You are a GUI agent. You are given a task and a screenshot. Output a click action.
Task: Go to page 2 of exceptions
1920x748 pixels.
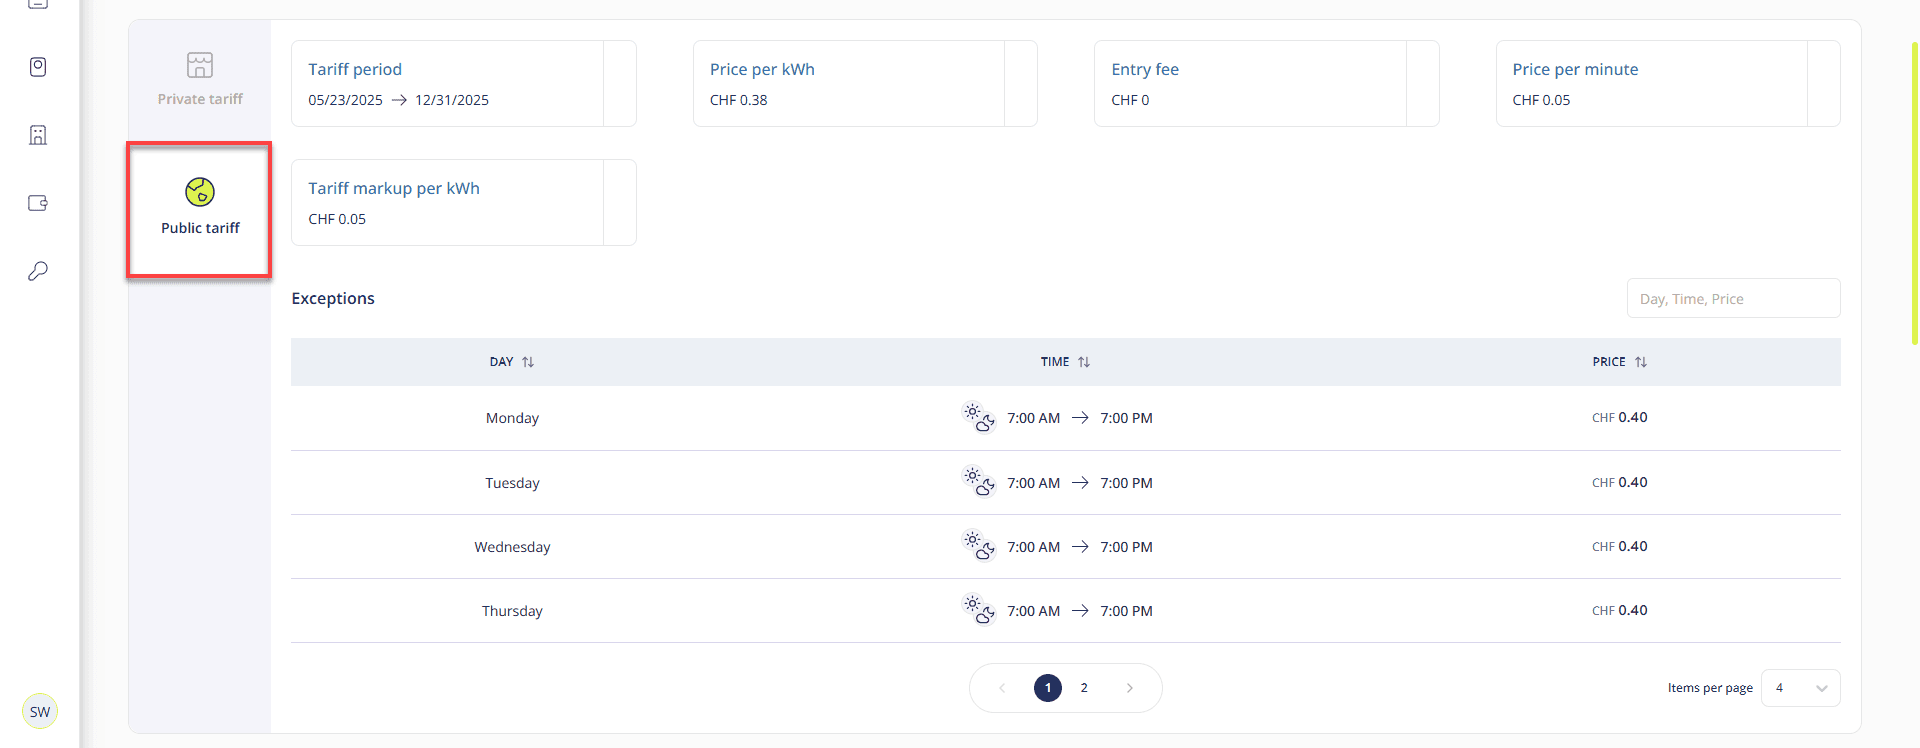(1084, 688)
